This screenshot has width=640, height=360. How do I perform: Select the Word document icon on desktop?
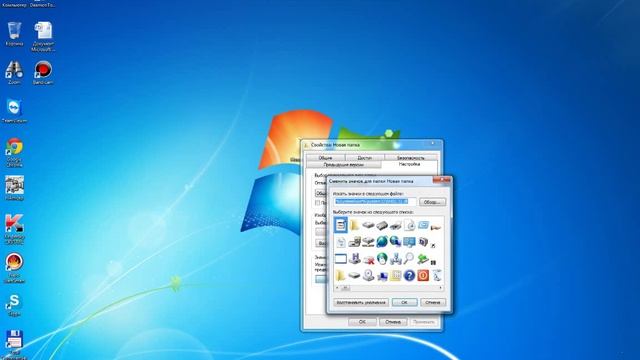click(x=43, y=37)
